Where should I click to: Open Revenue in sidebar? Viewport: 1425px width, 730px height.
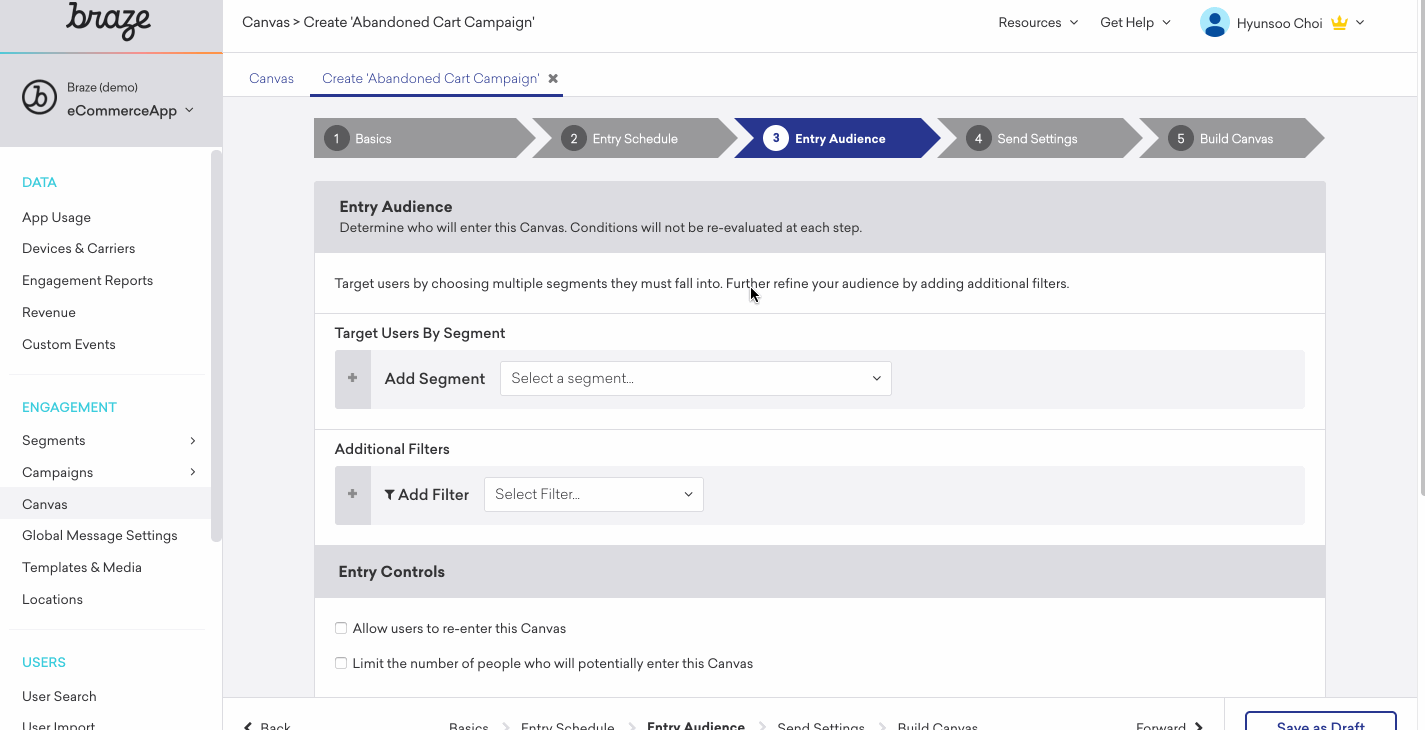coord(49,312)
